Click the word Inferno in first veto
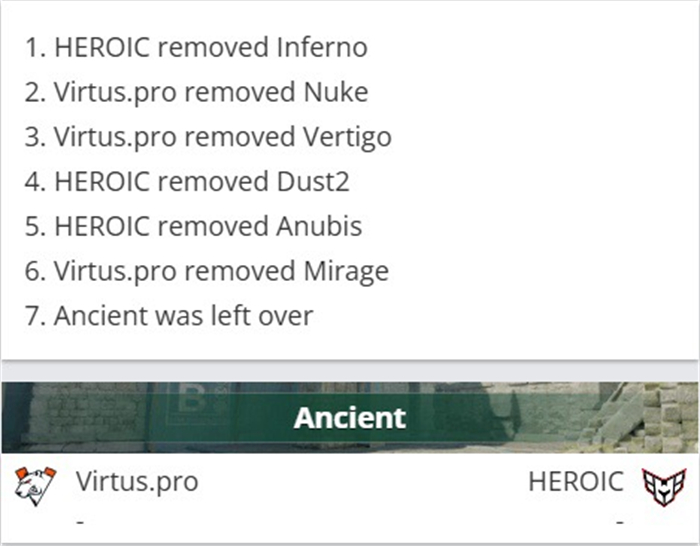The image size is (700, 546). pyautogui.click(x=322, y=47)
